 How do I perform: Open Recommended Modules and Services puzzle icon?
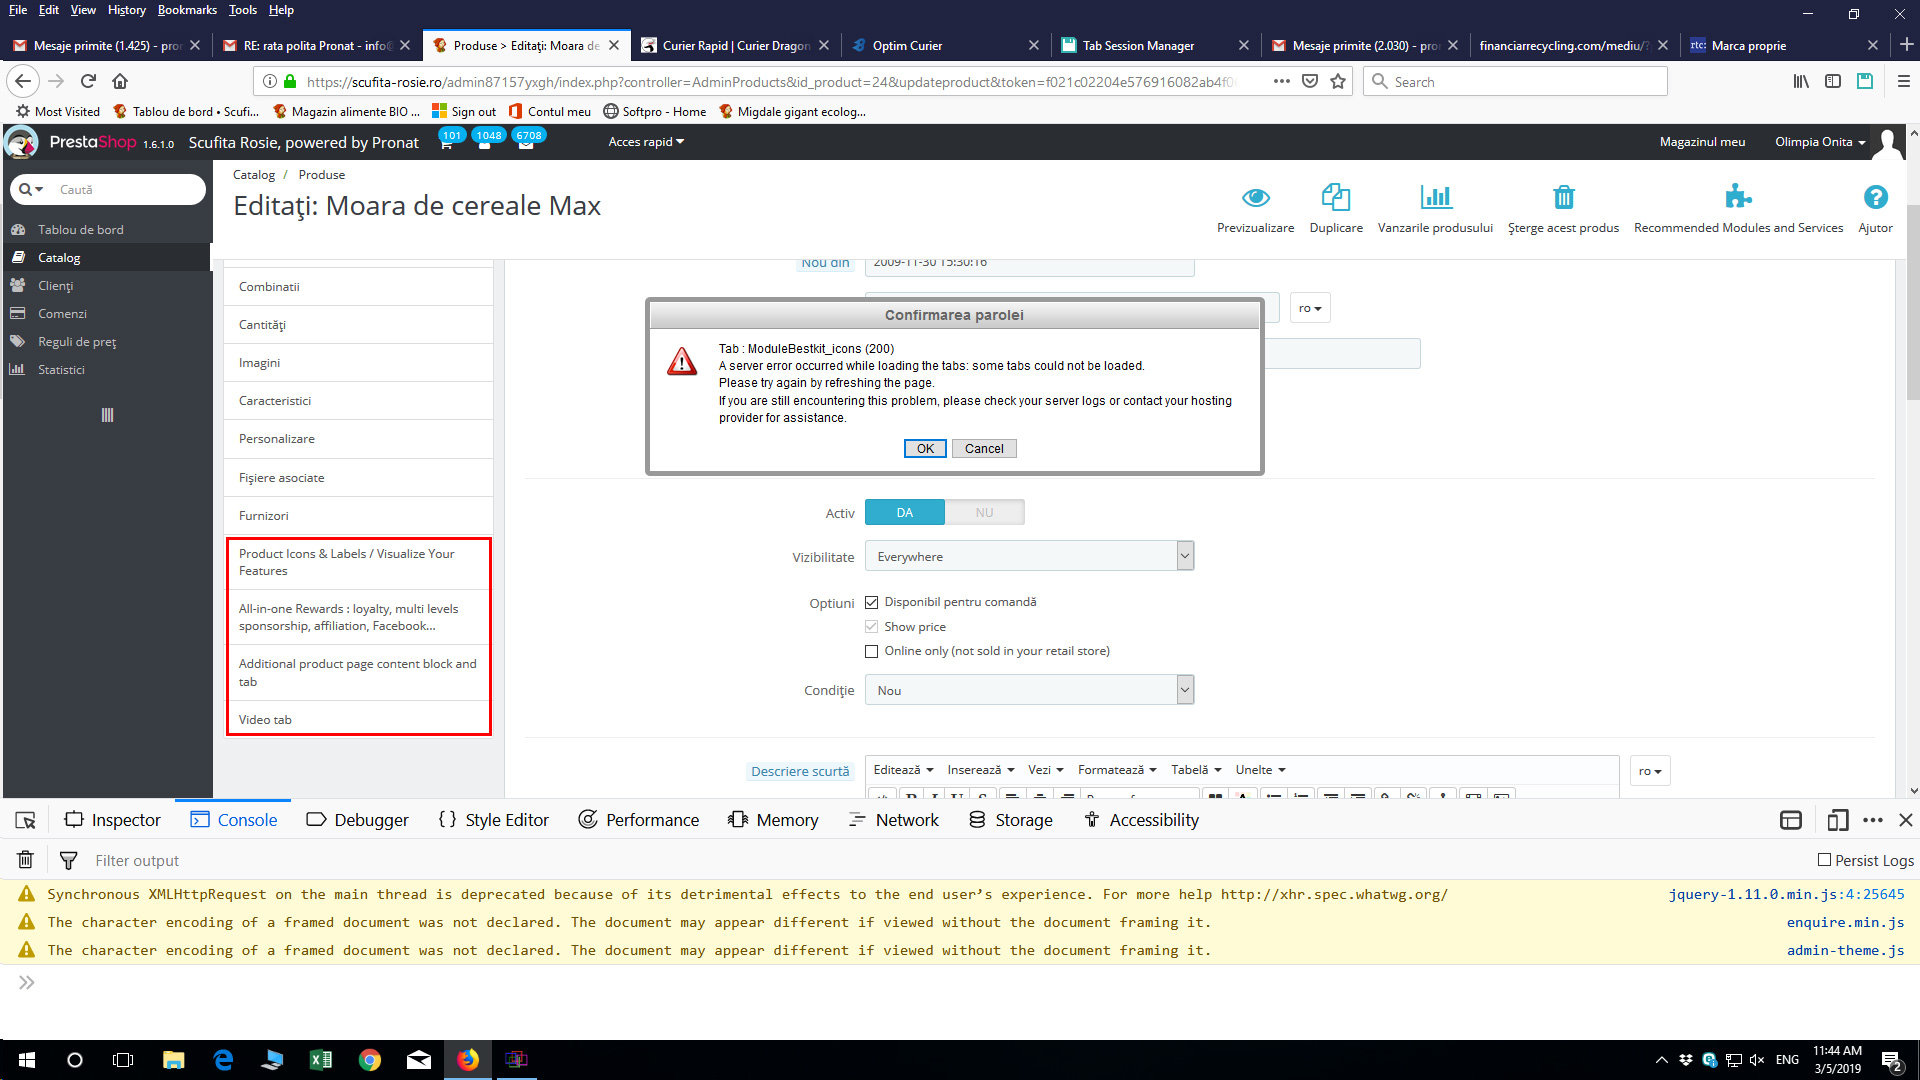click(1738, 197)
